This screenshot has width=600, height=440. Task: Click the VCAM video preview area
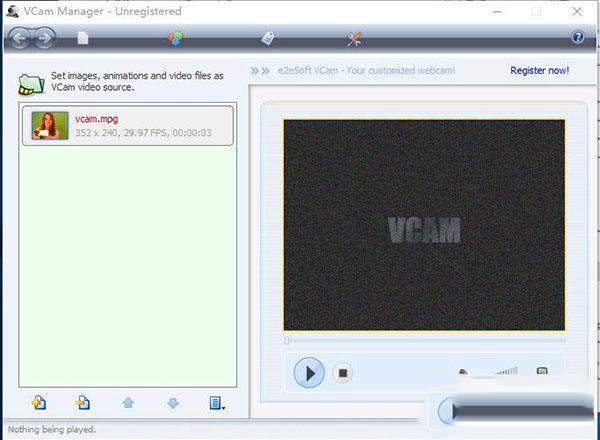click(x=424, y=225)
